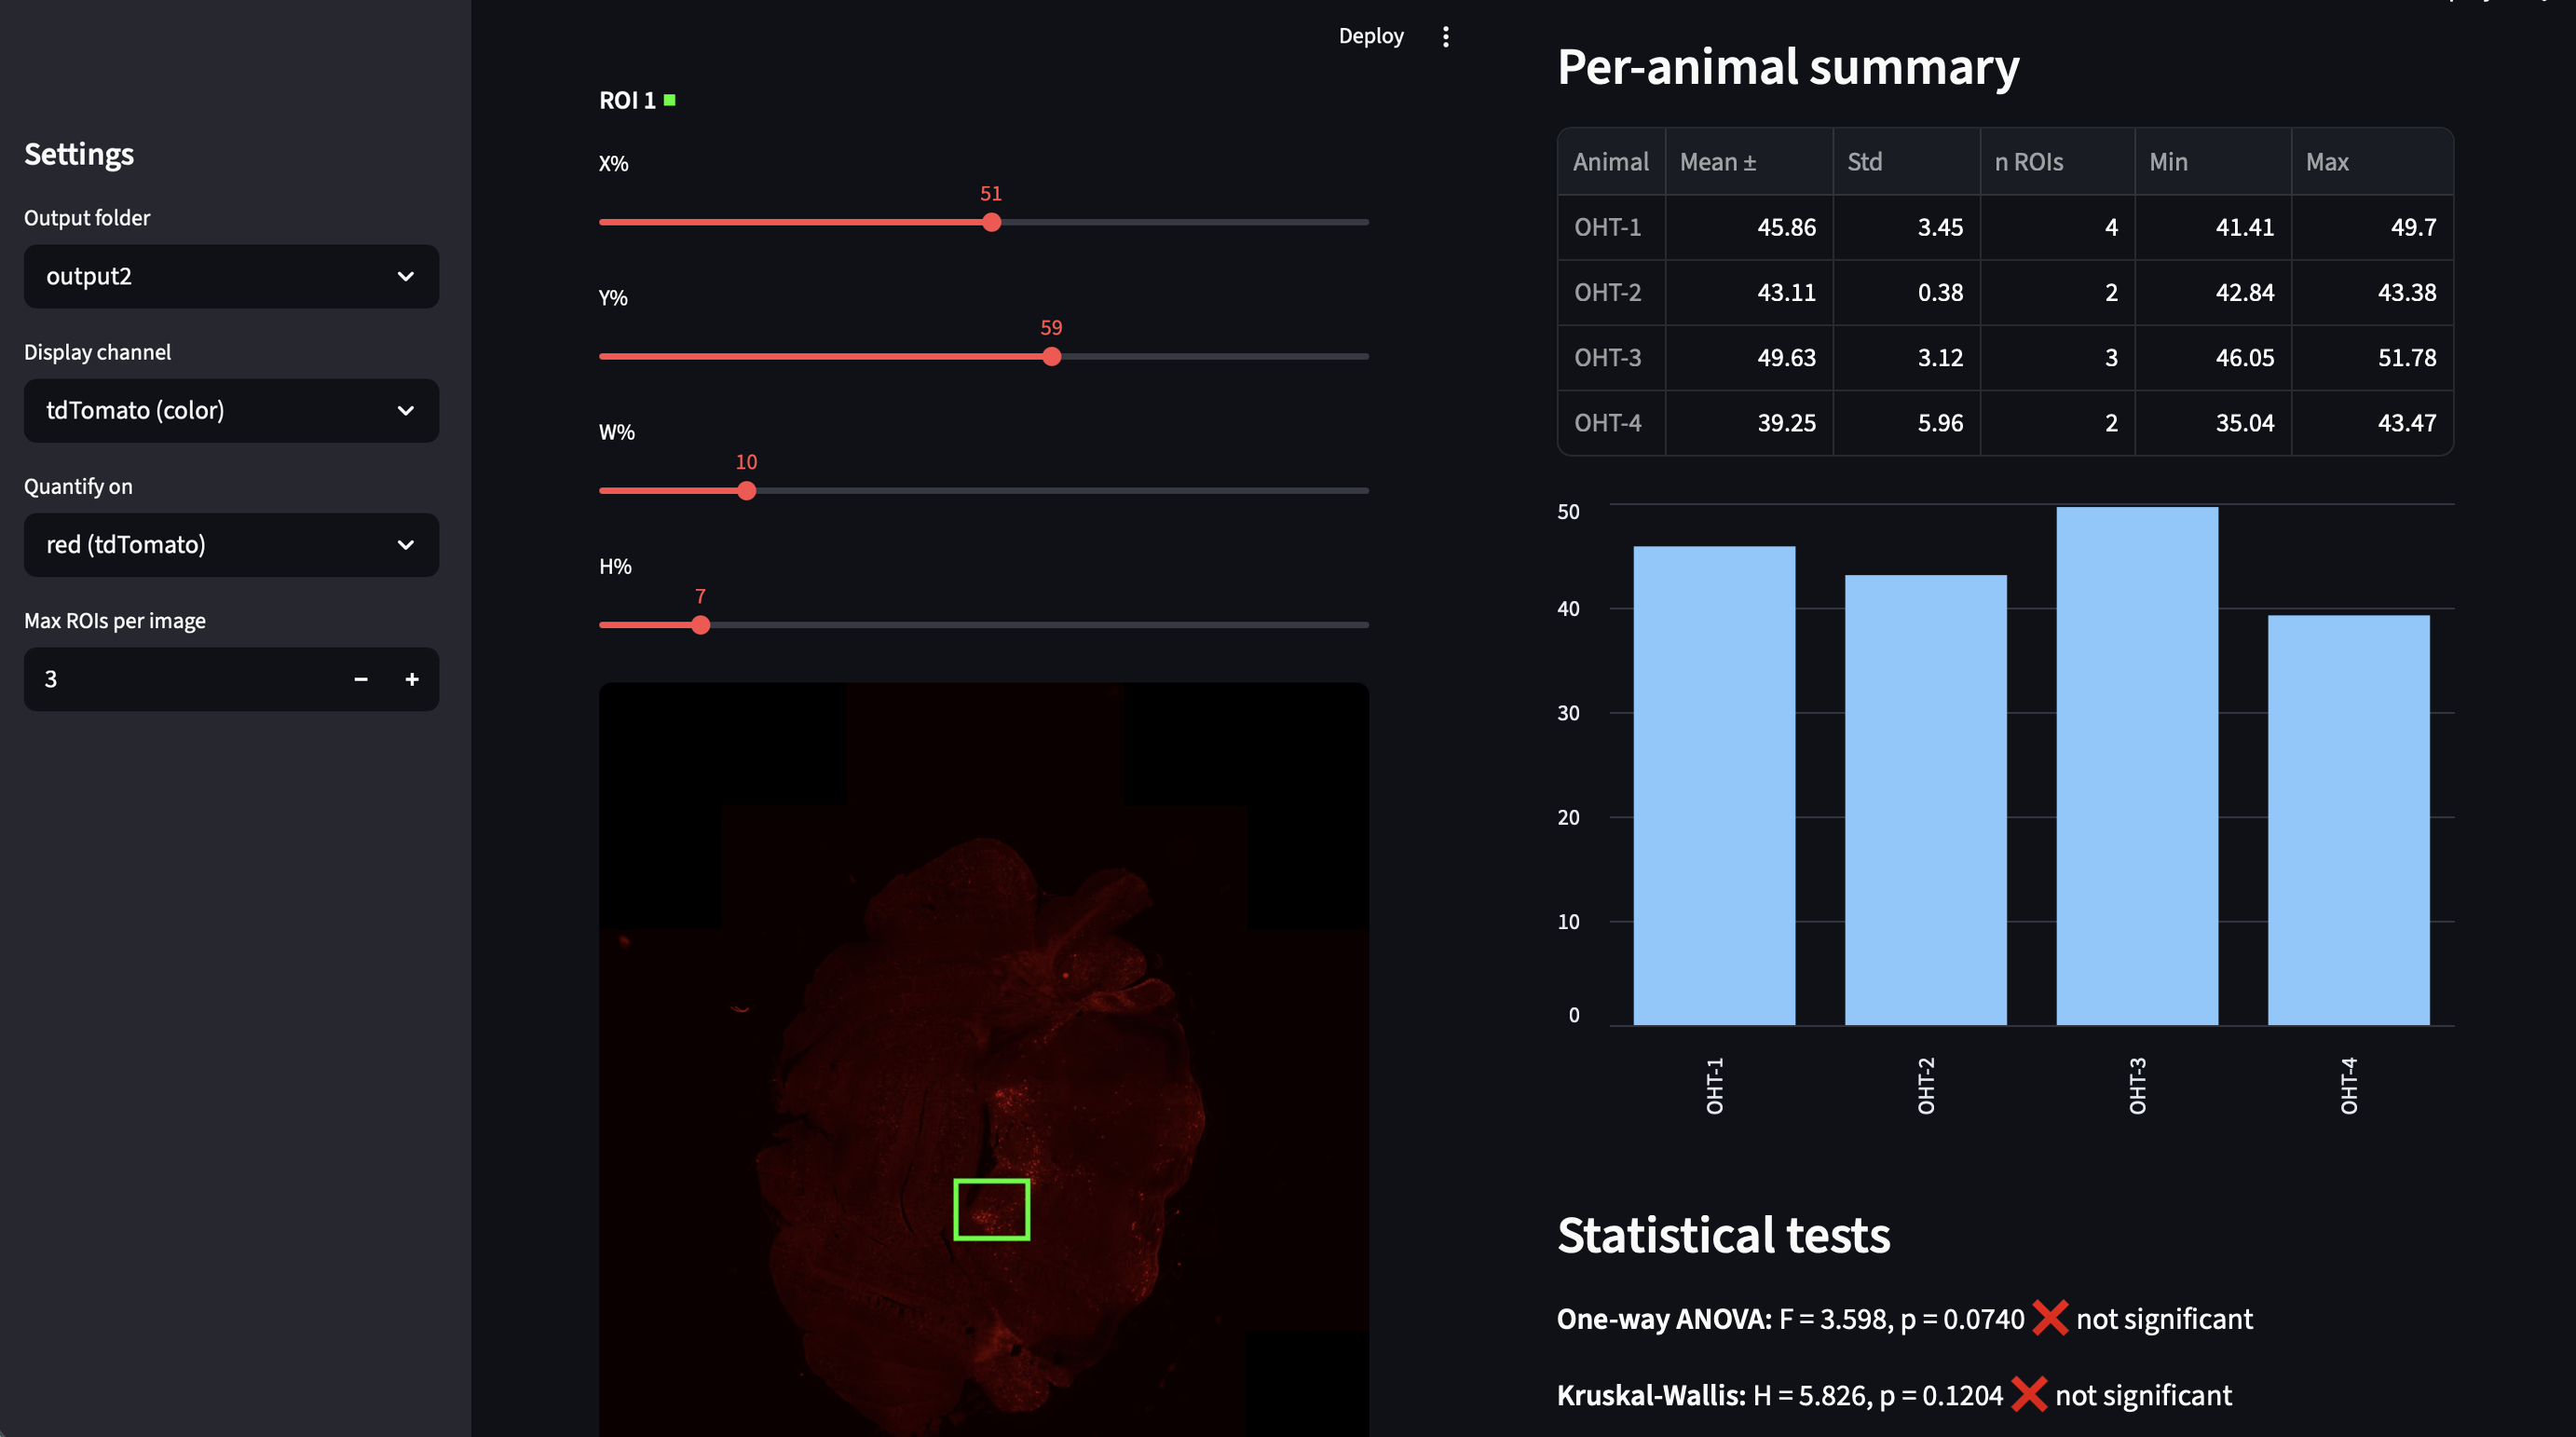Screen dimensions: 2576x1437
Task: Open the Quantify on dropdown
Action: [x=231, y=545]
